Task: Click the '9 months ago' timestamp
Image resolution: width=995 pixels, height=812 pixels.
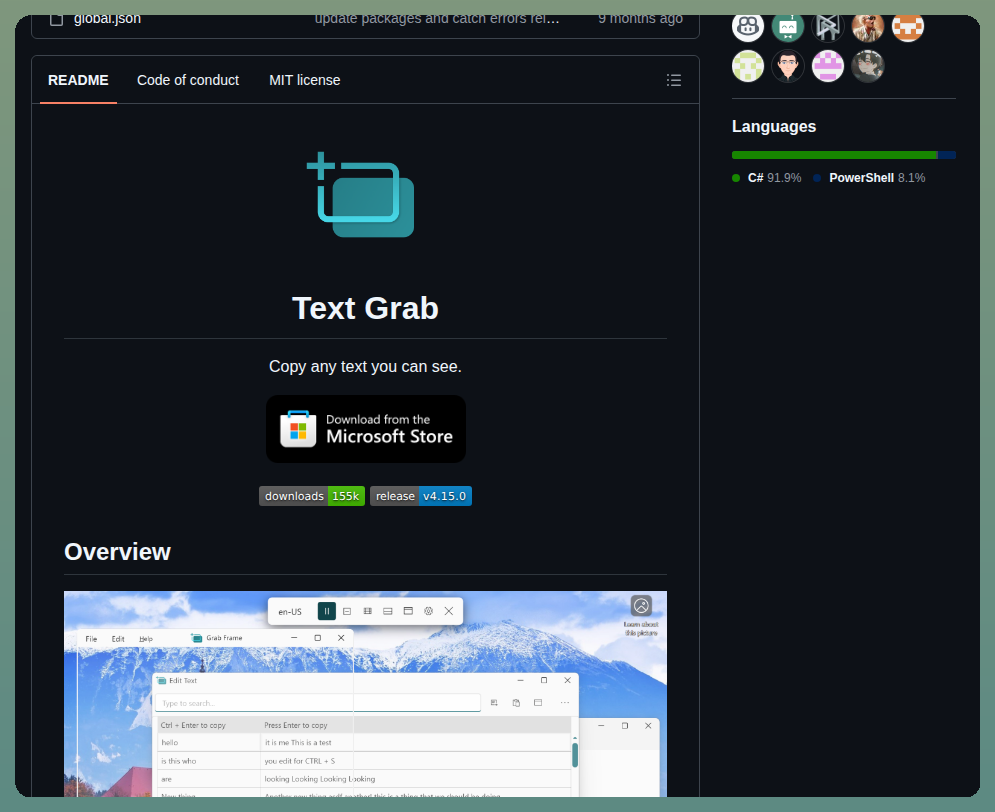Action: (x=640, y=18)
